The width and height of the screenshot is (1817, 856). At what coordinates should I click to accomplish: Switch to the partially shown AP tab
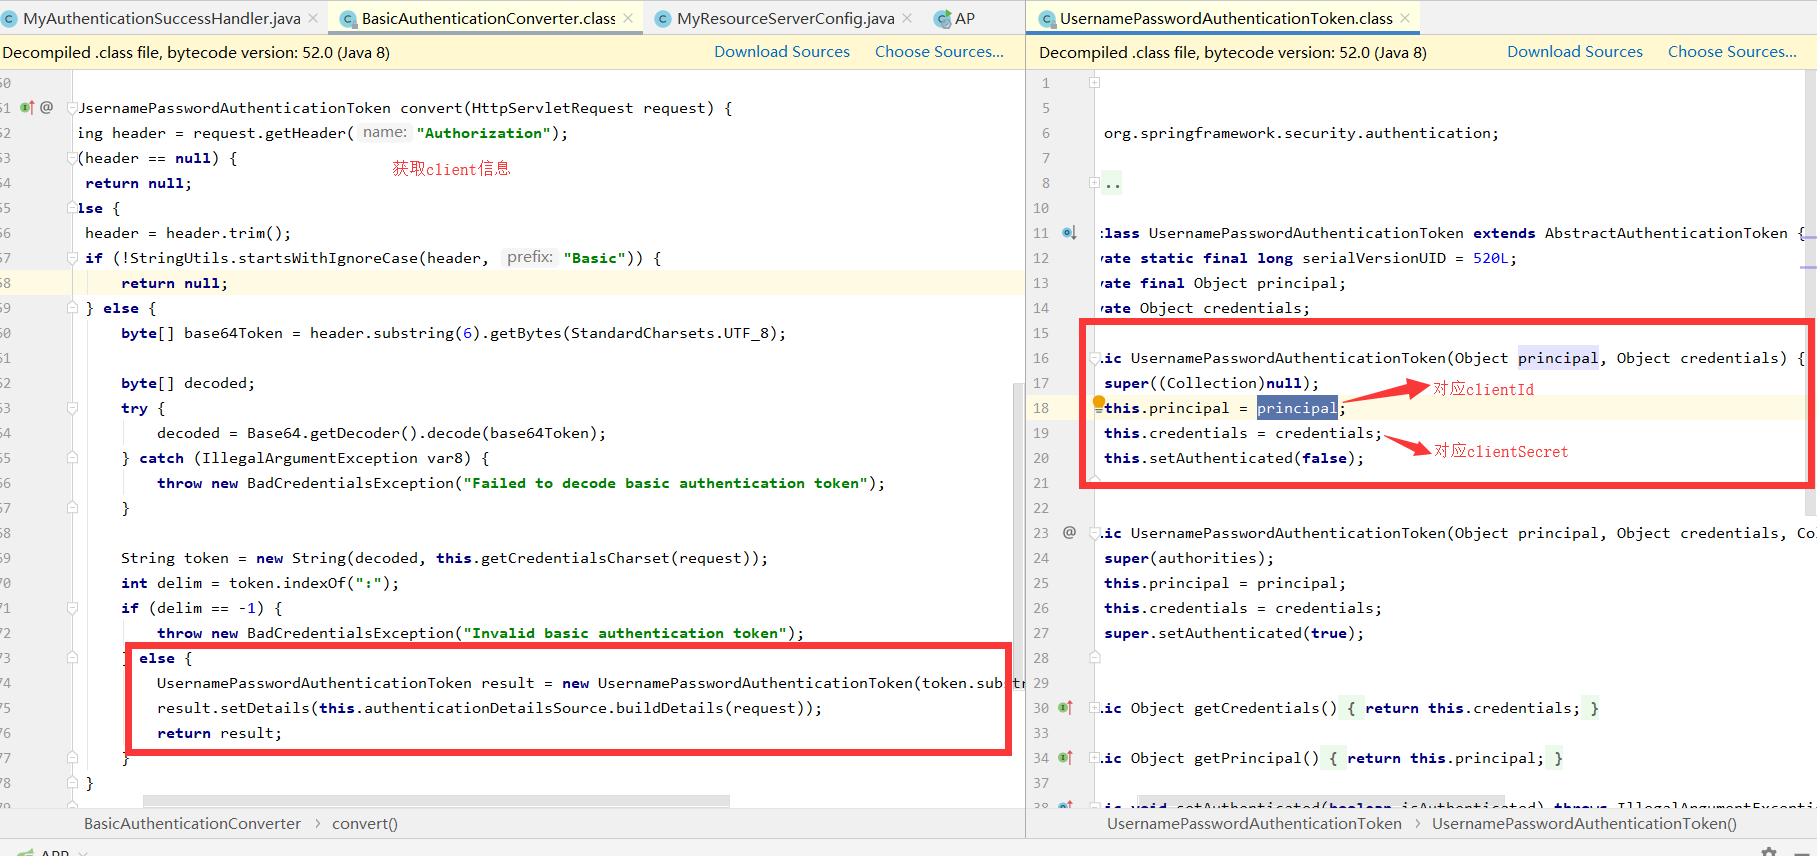click(955, 18)
